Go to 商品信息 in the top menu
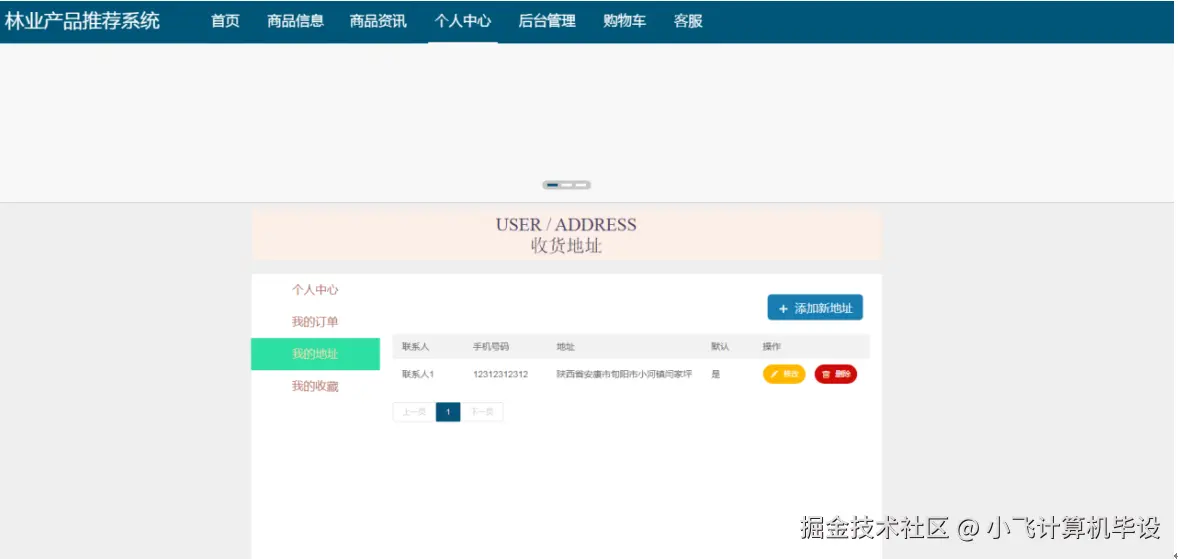This screenshot has height=559, width=1178. pos(295,21)
